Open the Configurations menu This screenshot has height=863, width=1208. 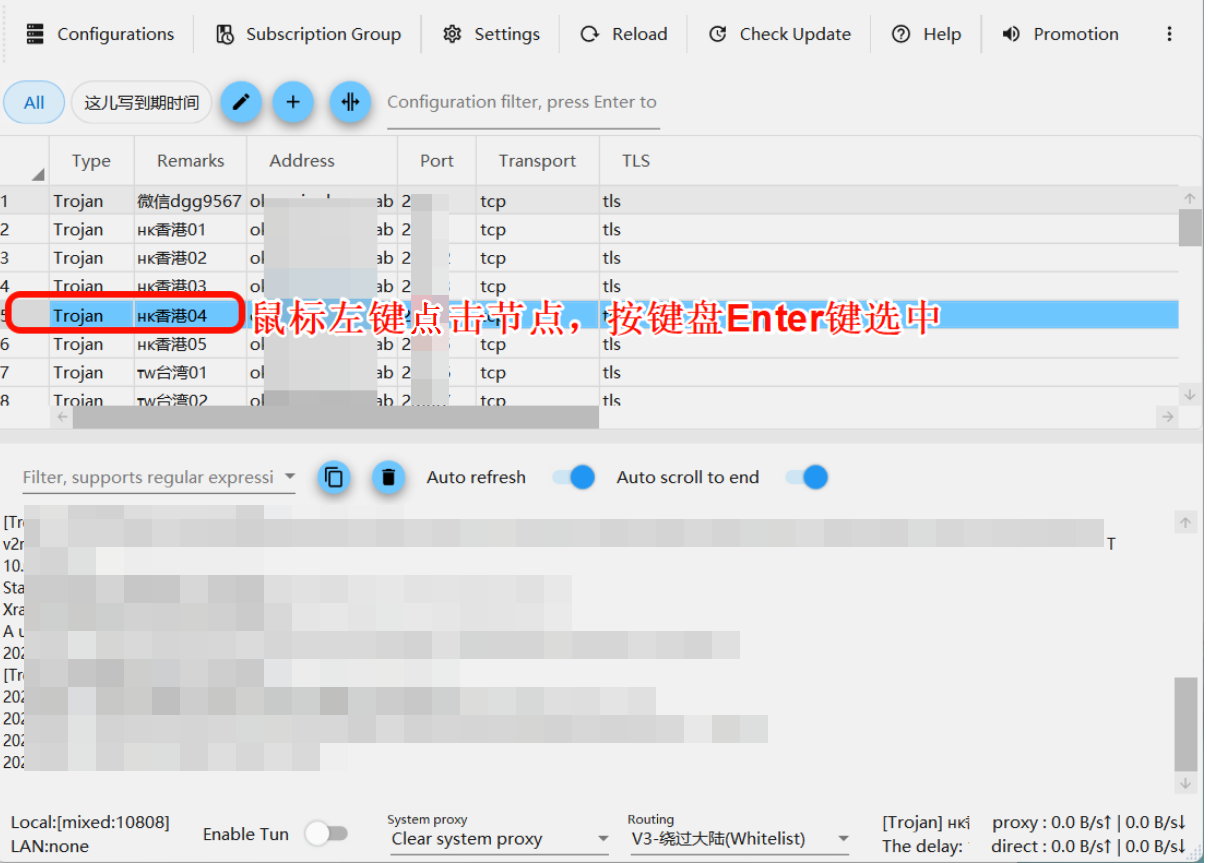[x=100, y=34]
